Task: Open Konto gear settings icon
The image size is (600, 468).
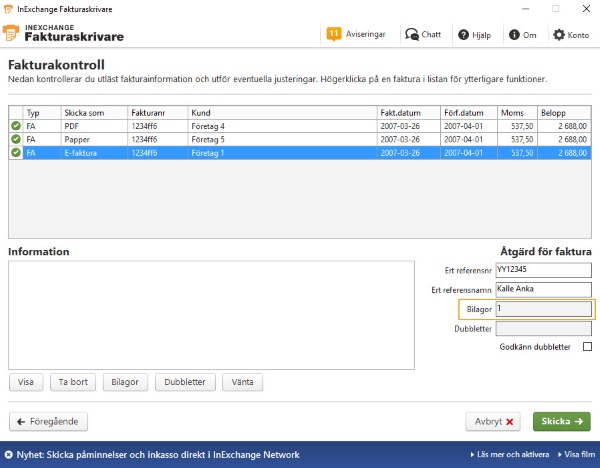Action: tap(559, 35)
